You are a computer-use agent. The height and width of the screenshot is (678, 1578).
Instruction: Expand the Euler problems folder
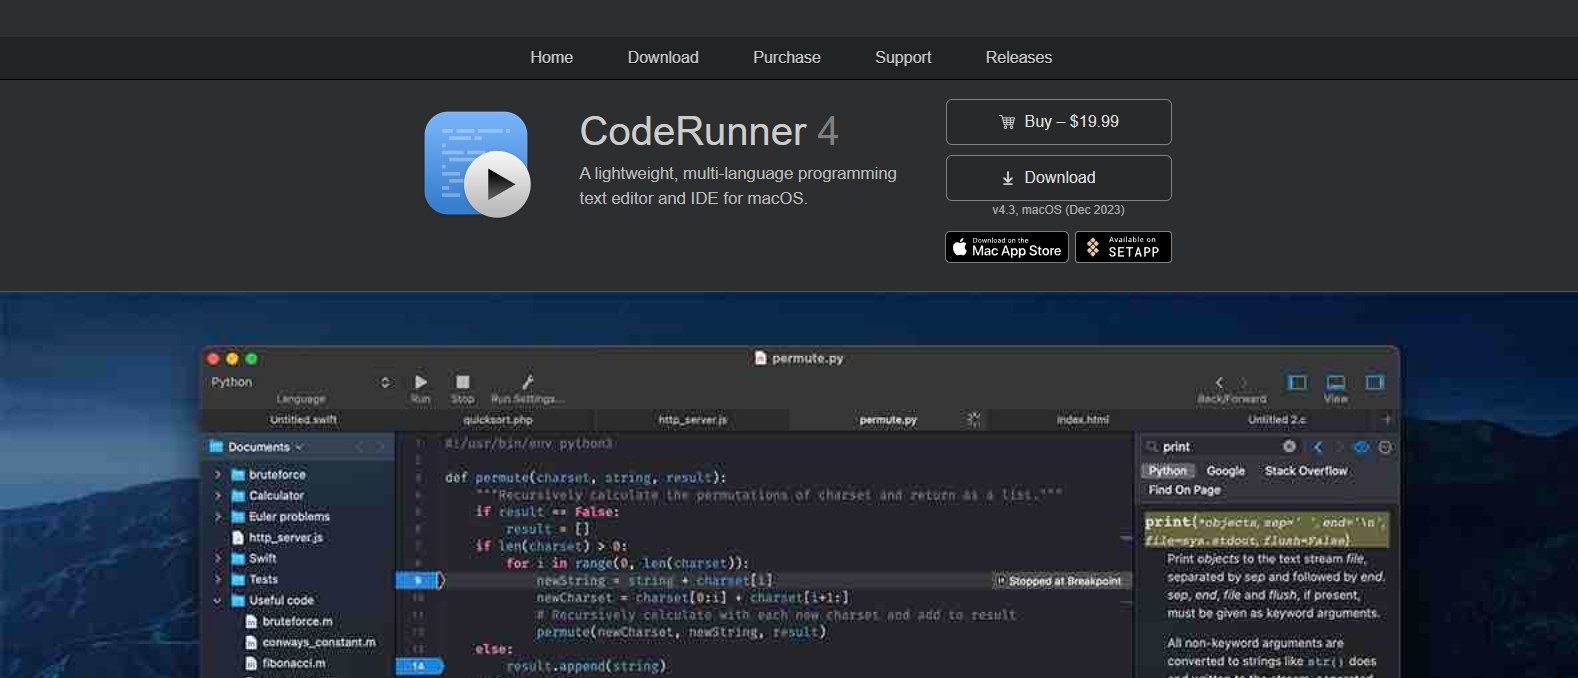pyautogui.click(x=217, y=517)
